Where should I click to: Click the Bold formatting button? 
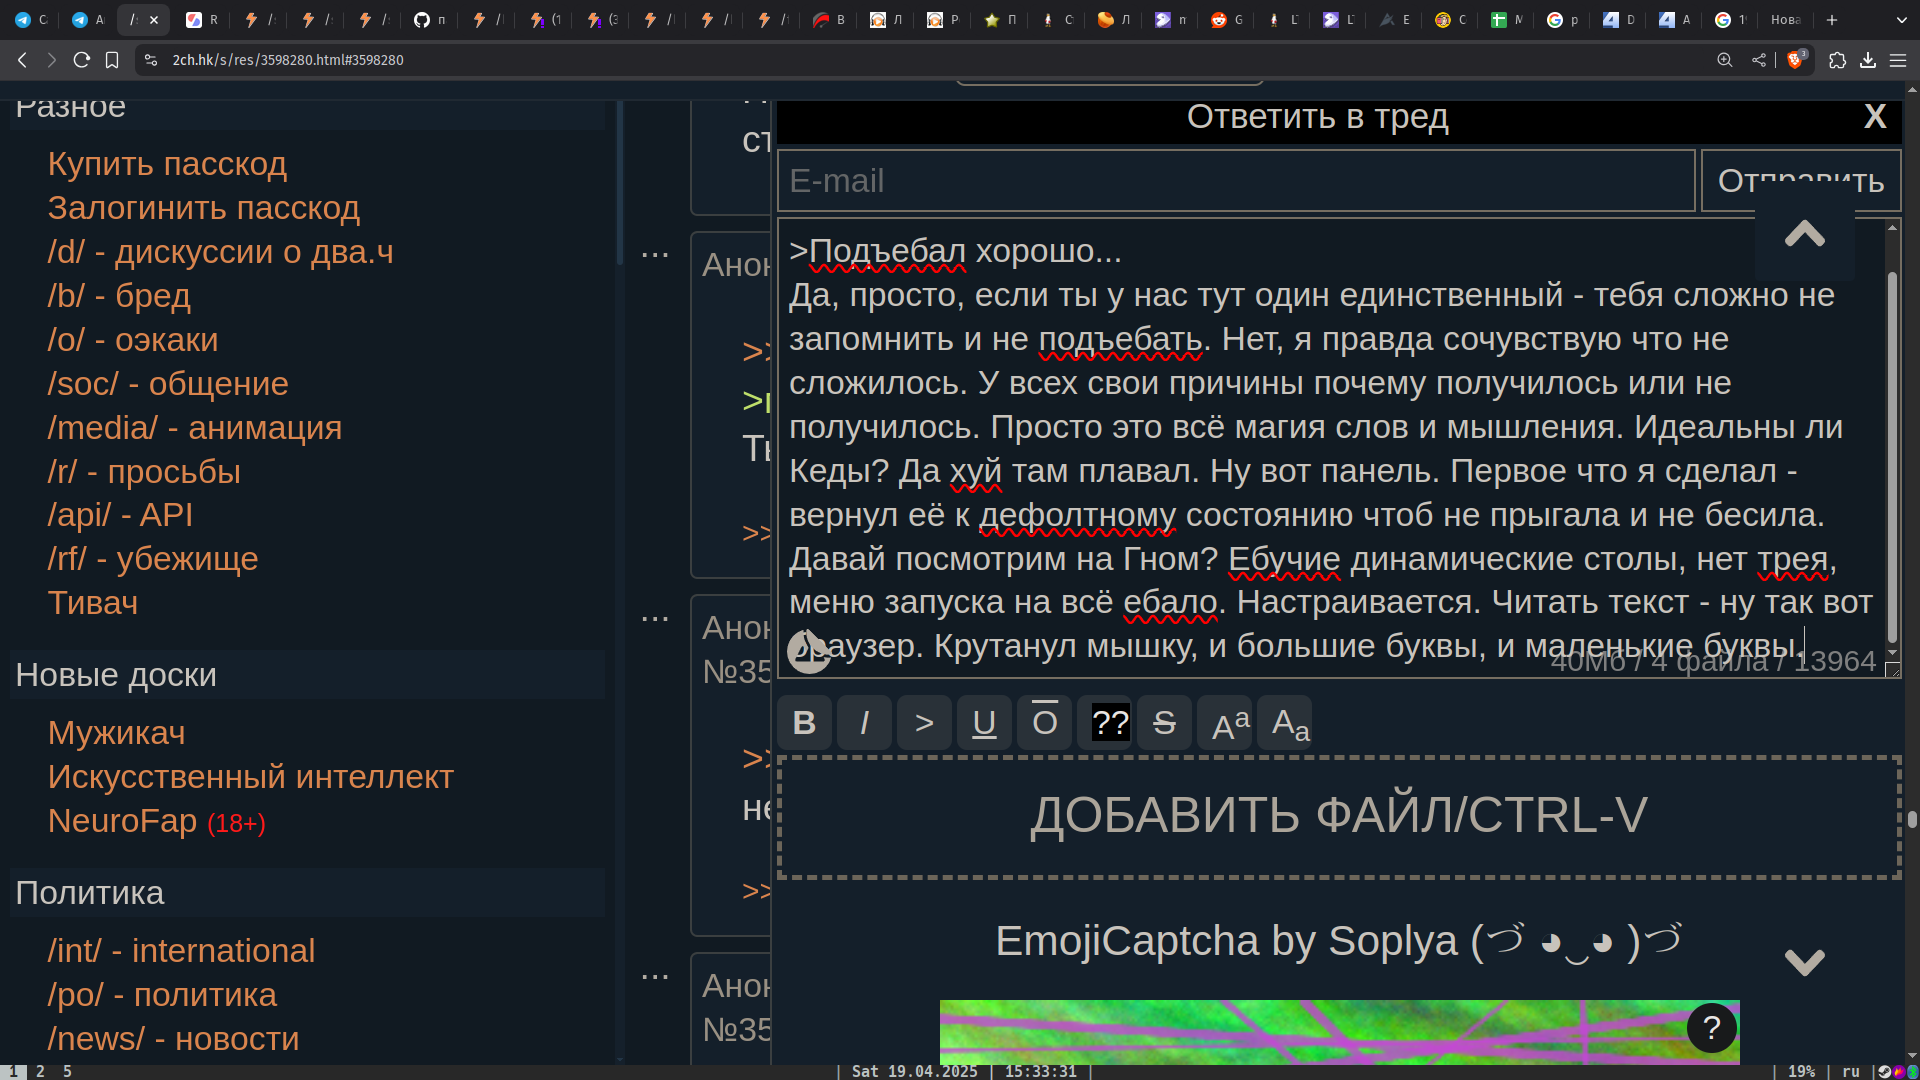tap(804, 722)
